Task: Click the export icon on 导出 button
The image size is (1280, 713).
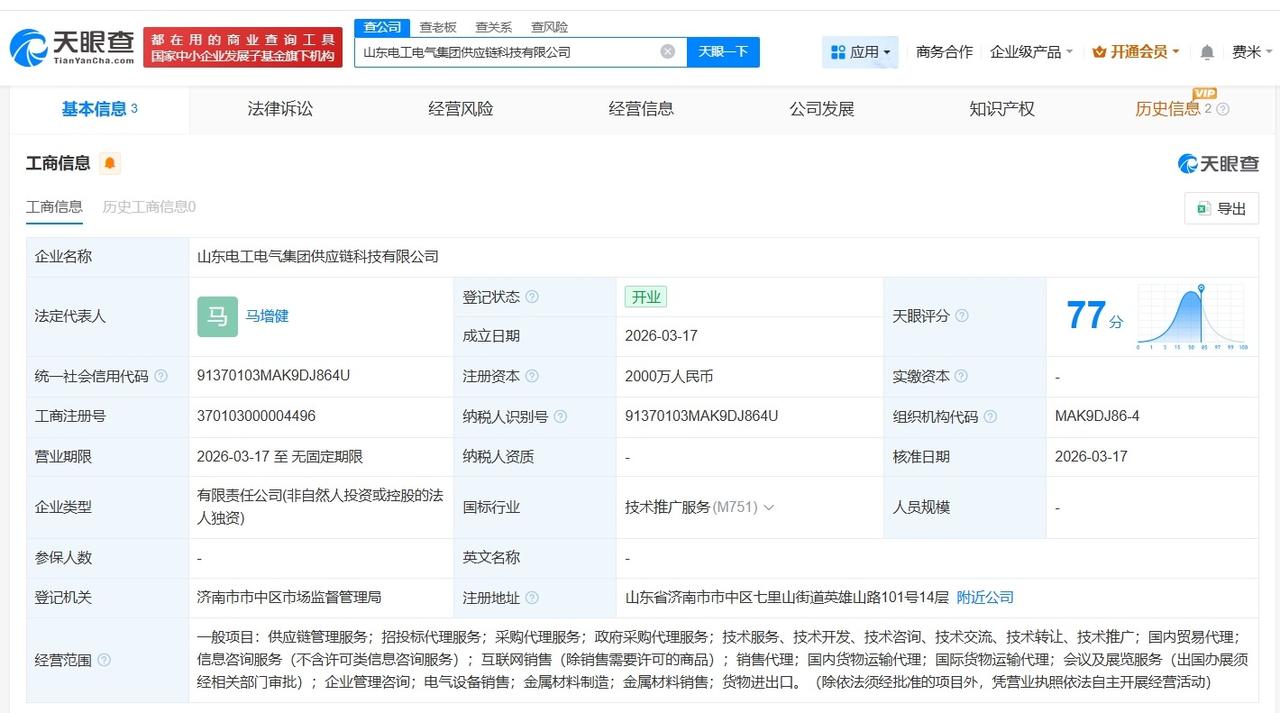Action: coord(1203,208)
